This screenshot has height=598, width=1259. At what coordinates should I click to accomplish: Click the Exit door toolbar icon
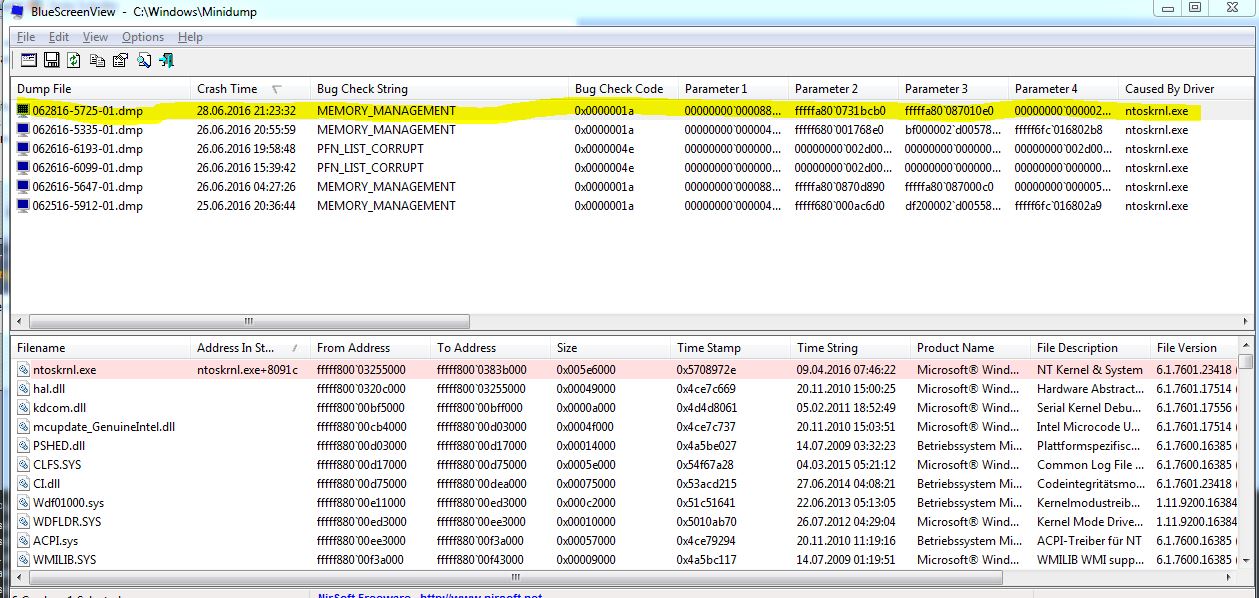(x=167, y=60)
